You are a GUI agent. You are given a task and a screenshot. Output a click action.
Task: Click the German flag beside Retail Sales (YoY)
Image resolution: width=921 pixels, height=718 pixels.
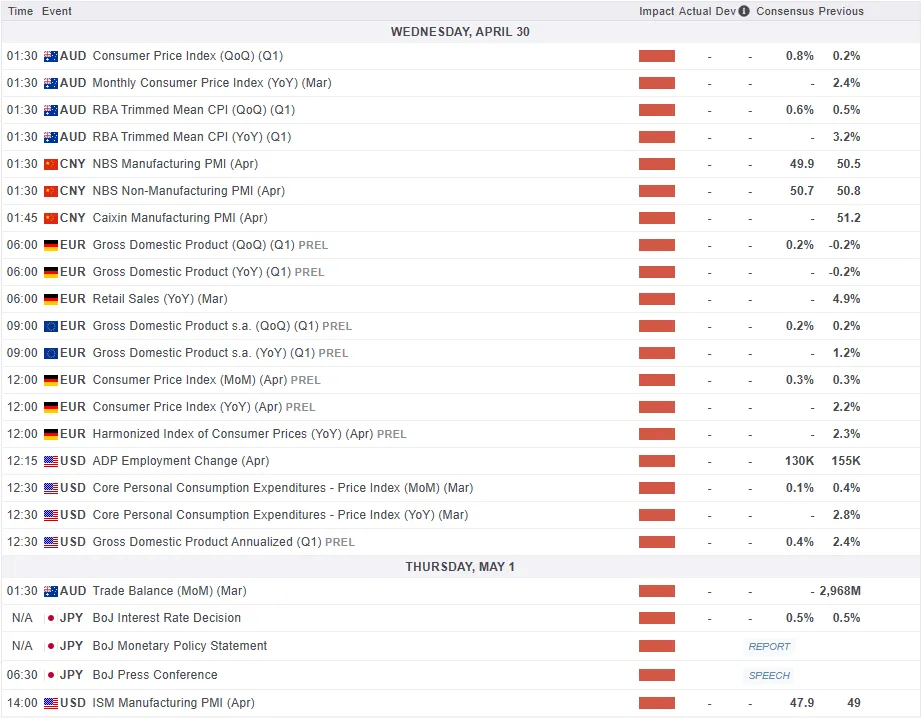tap(51, 300)
